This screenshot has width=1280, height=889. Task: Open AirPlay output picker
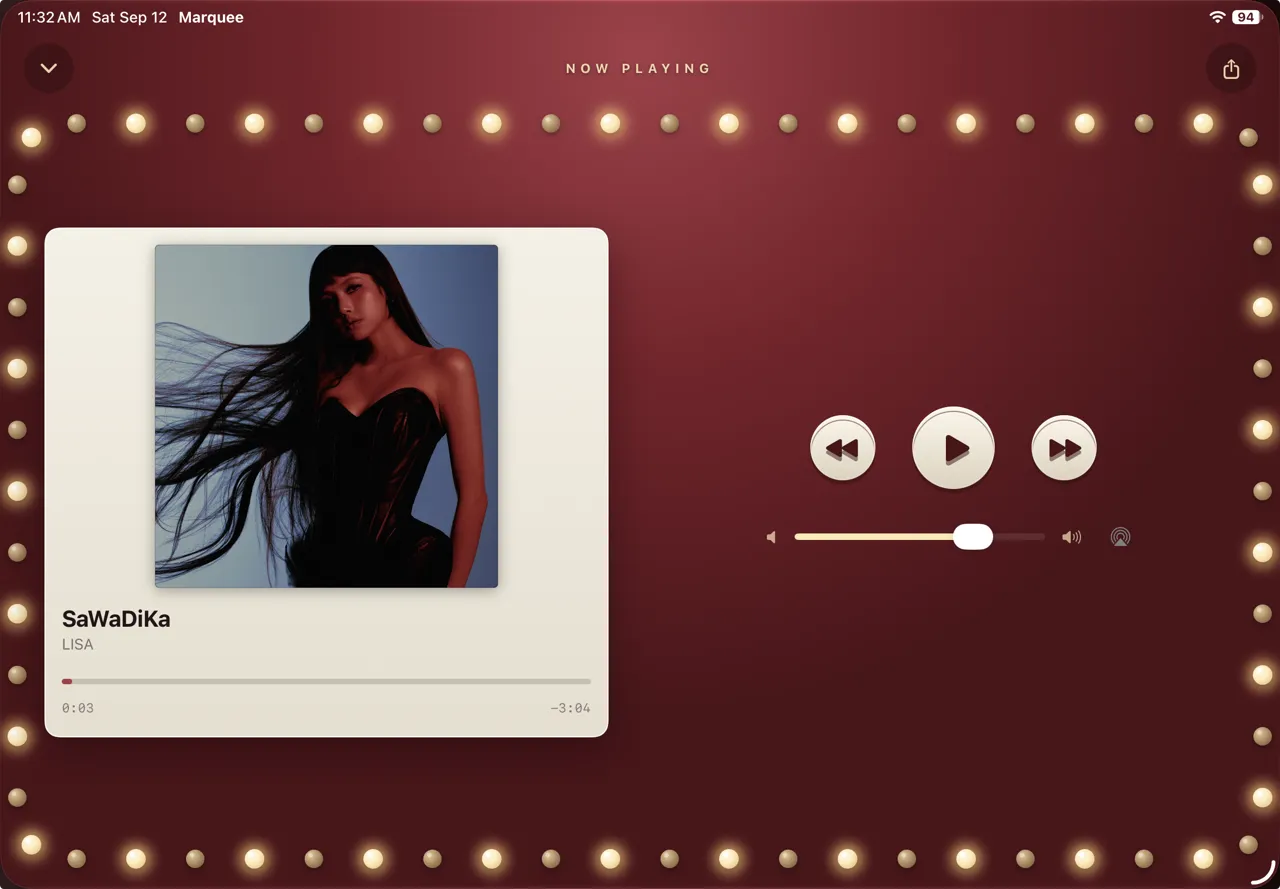pyautogui.click(x=1121, y=537)
